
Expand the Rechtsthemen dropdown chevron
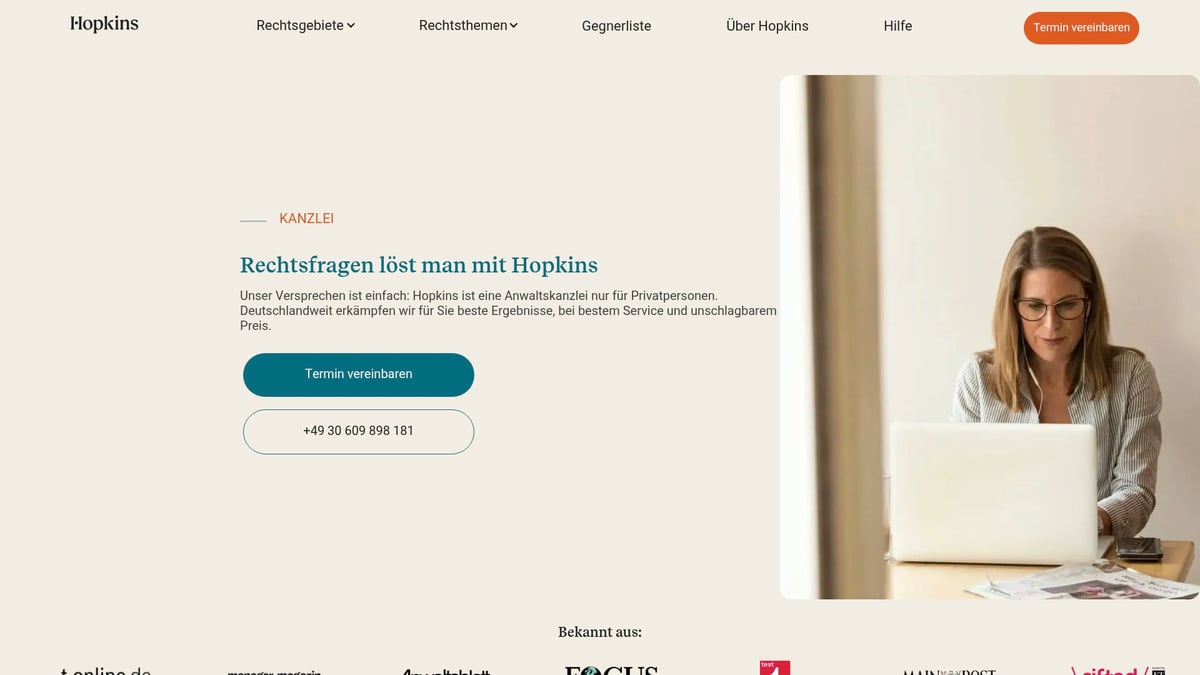coord(514,26)
